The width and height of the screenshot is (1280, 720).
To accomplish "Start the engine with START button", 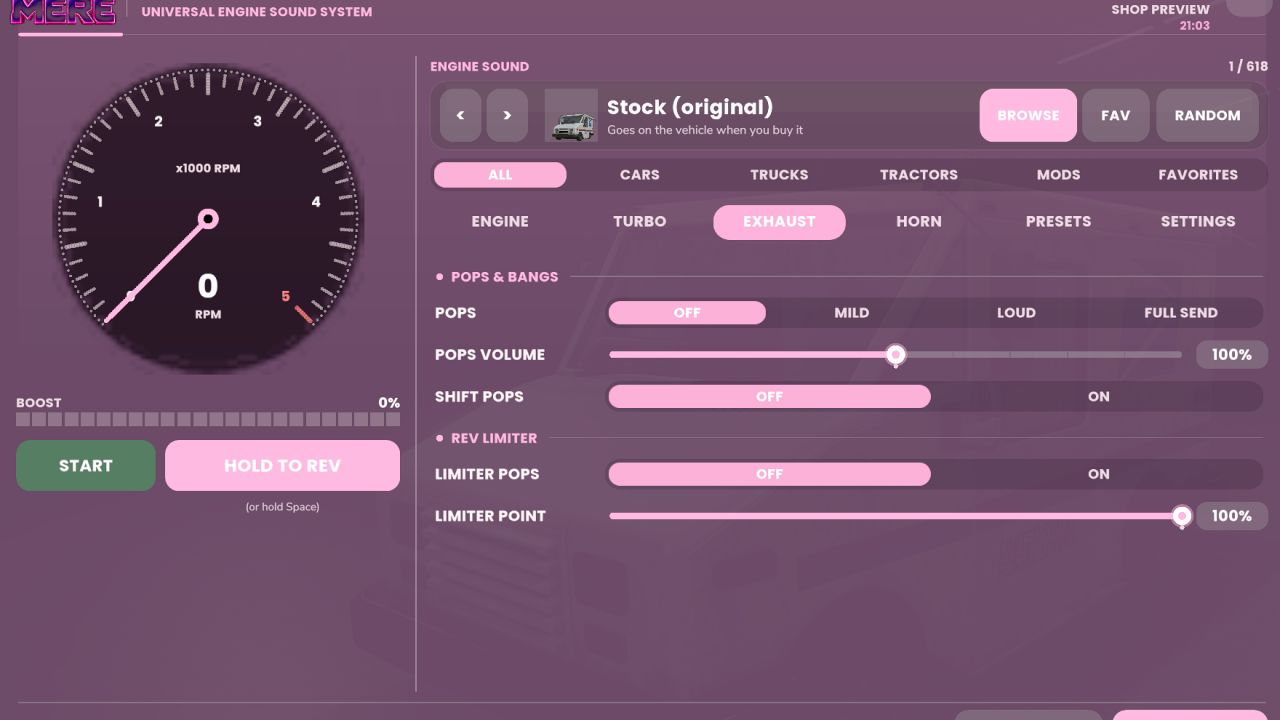I will 86,466.
